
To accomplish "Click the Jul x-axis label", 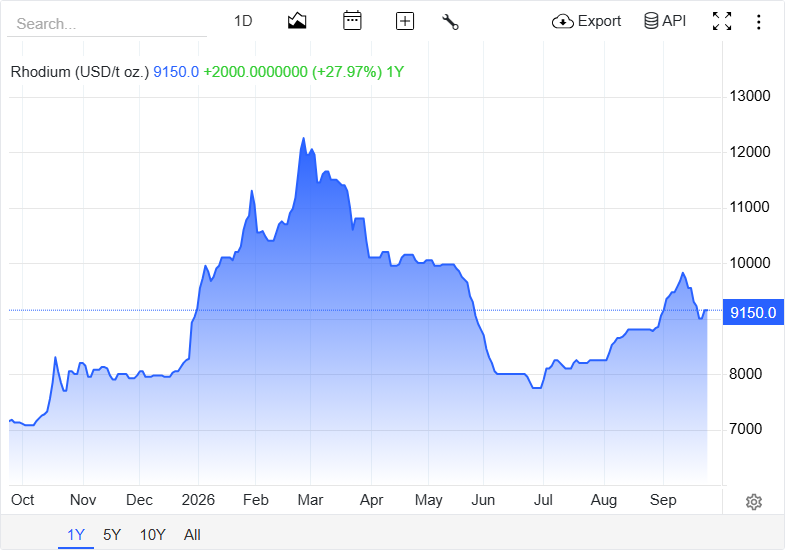I will tap(543, 500).
